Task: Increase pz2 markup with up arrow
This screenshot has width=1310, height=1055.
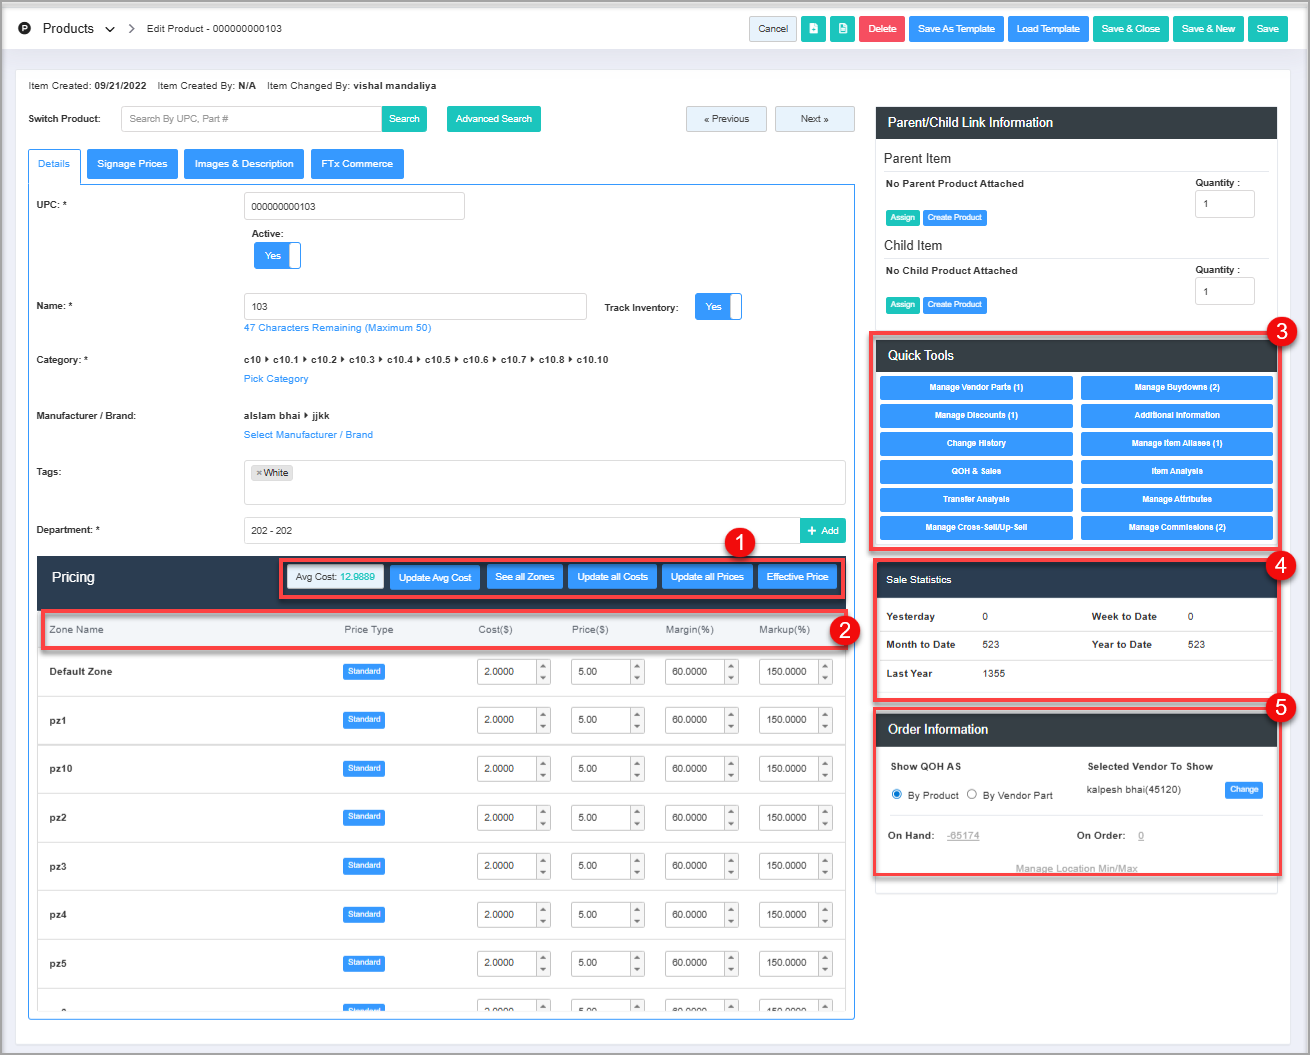Action: click(825, 812)
